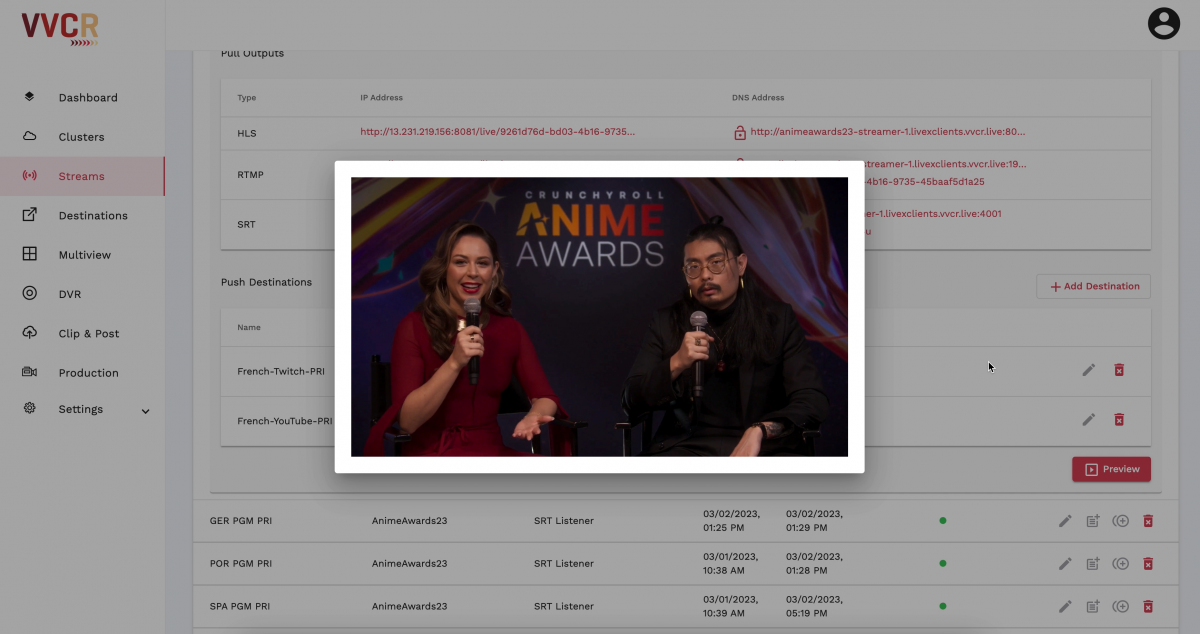Click the lock icon beside the HLS DNS address
Viewport: 1200px width, 634px height.
pyautogui.click(x=740, y=132)
